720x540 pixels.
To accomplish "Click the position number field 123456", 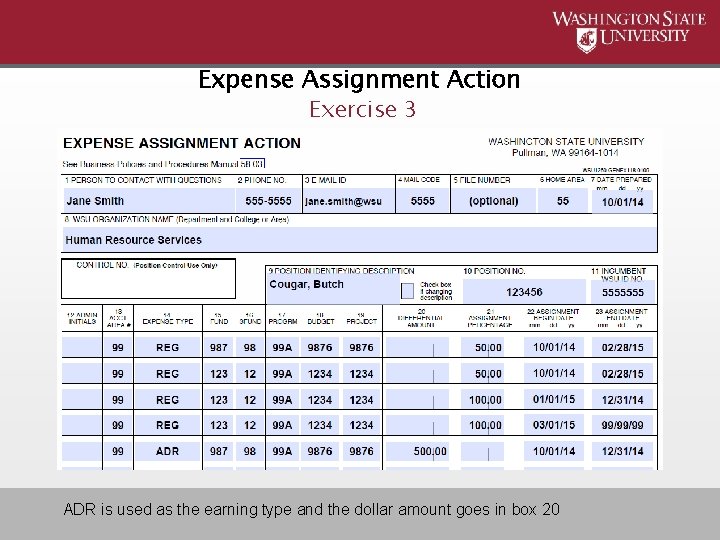I will [x=524, y=292].
